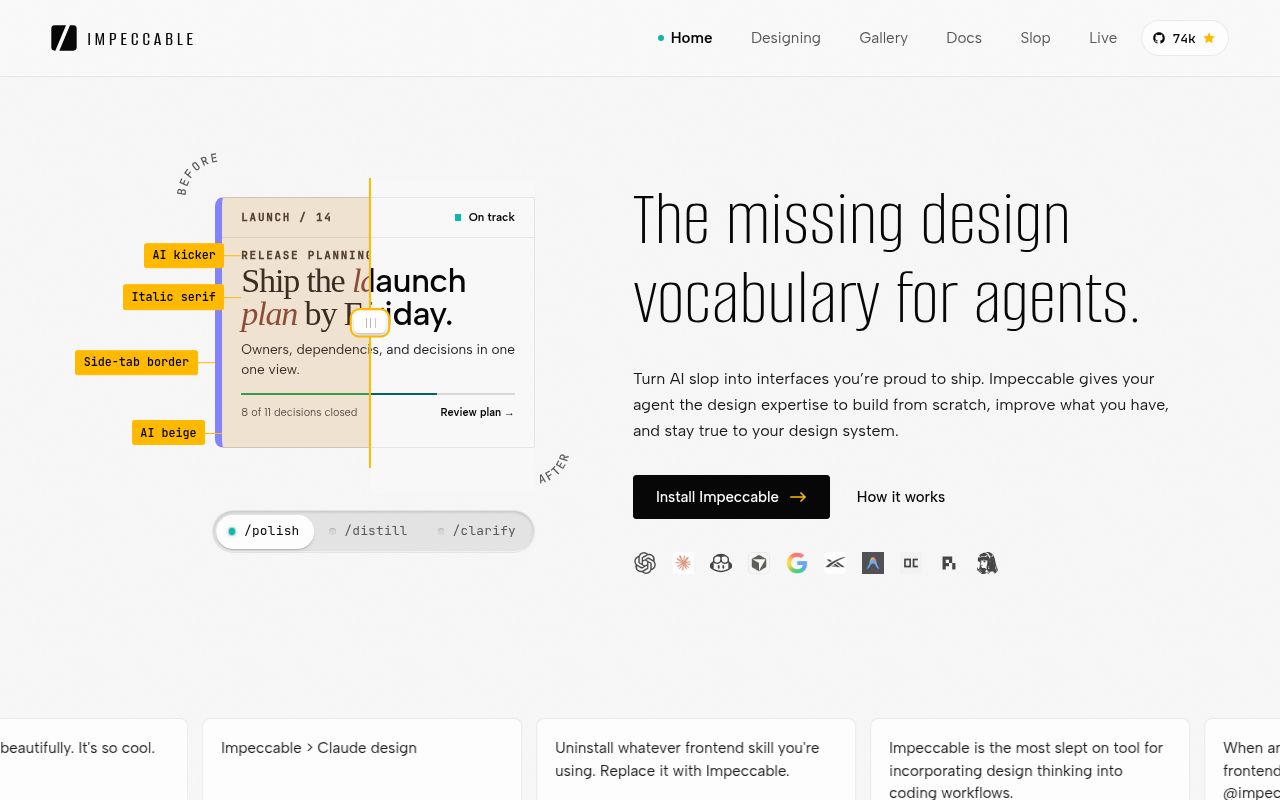1280x800 pixels.
Task: Click the Impeccable slash logo icon
Action: (64, 38)
